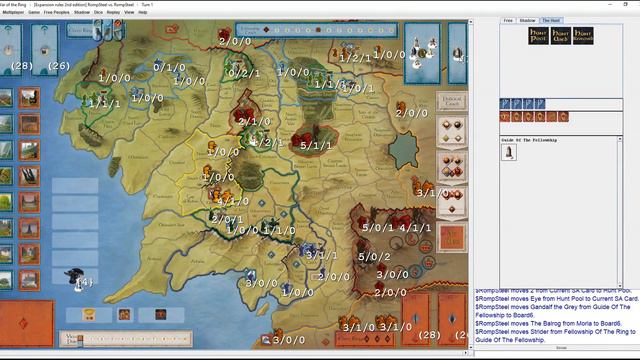Click the Shadow card deck showing (28) at bottom

(x=416, y=320)
